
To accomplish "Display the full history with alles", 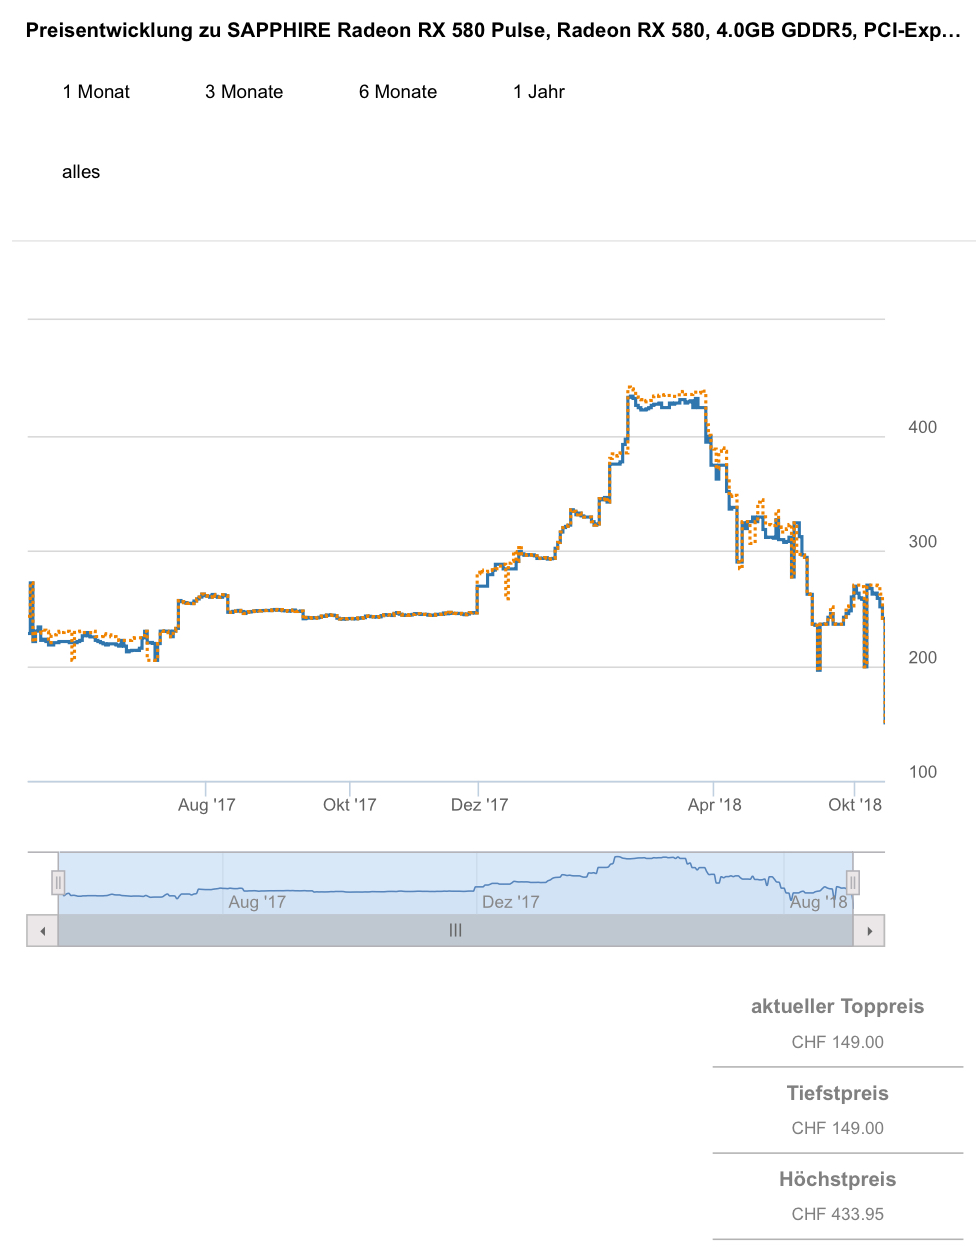I will [x=81, y=172].
